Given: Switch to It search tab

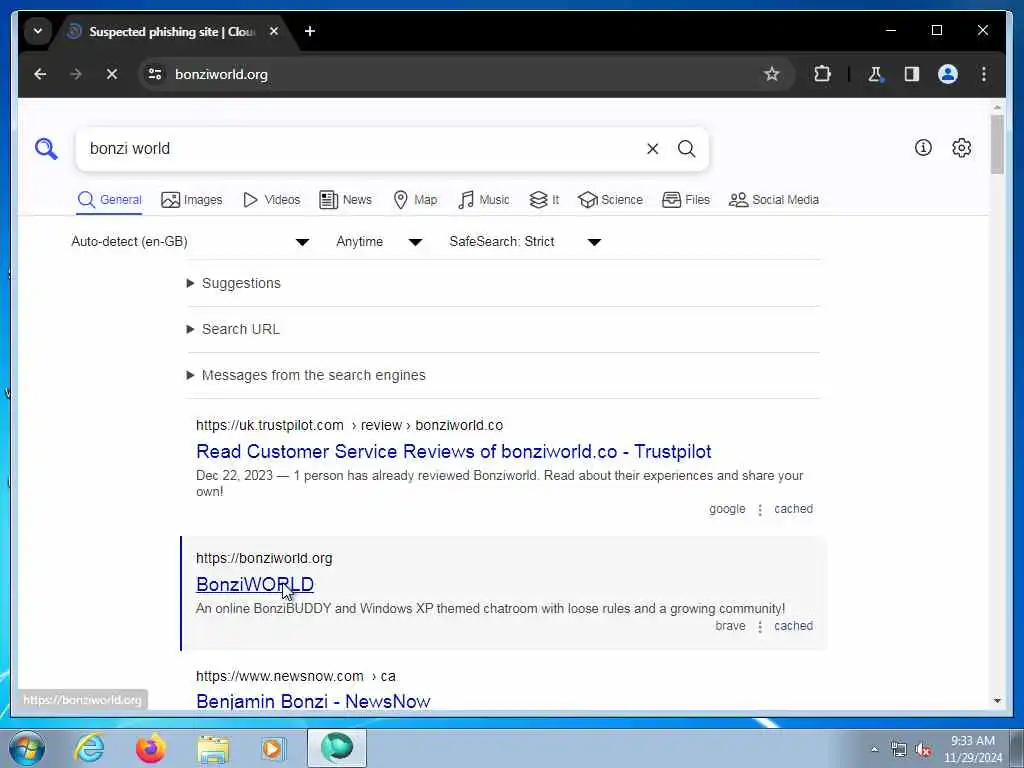Looking at the screenshot, I should (x=544, y=200).
